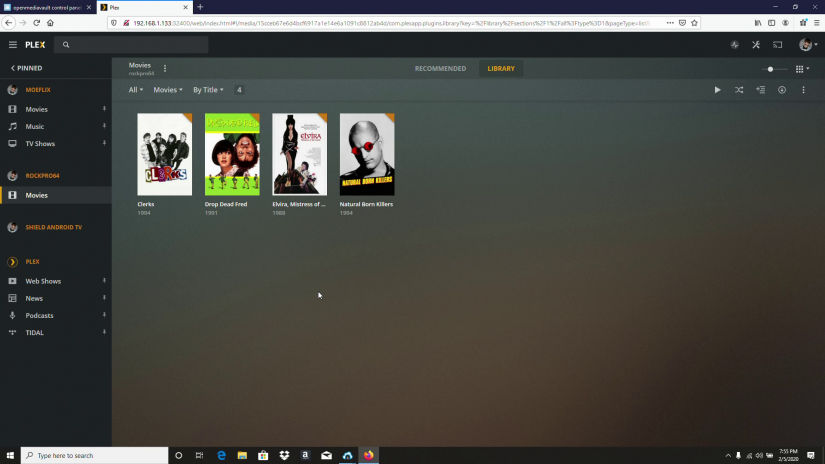
Task: Click the Drop Dead Fred title link
Action: pyautogui.click(x=226, y=204)
